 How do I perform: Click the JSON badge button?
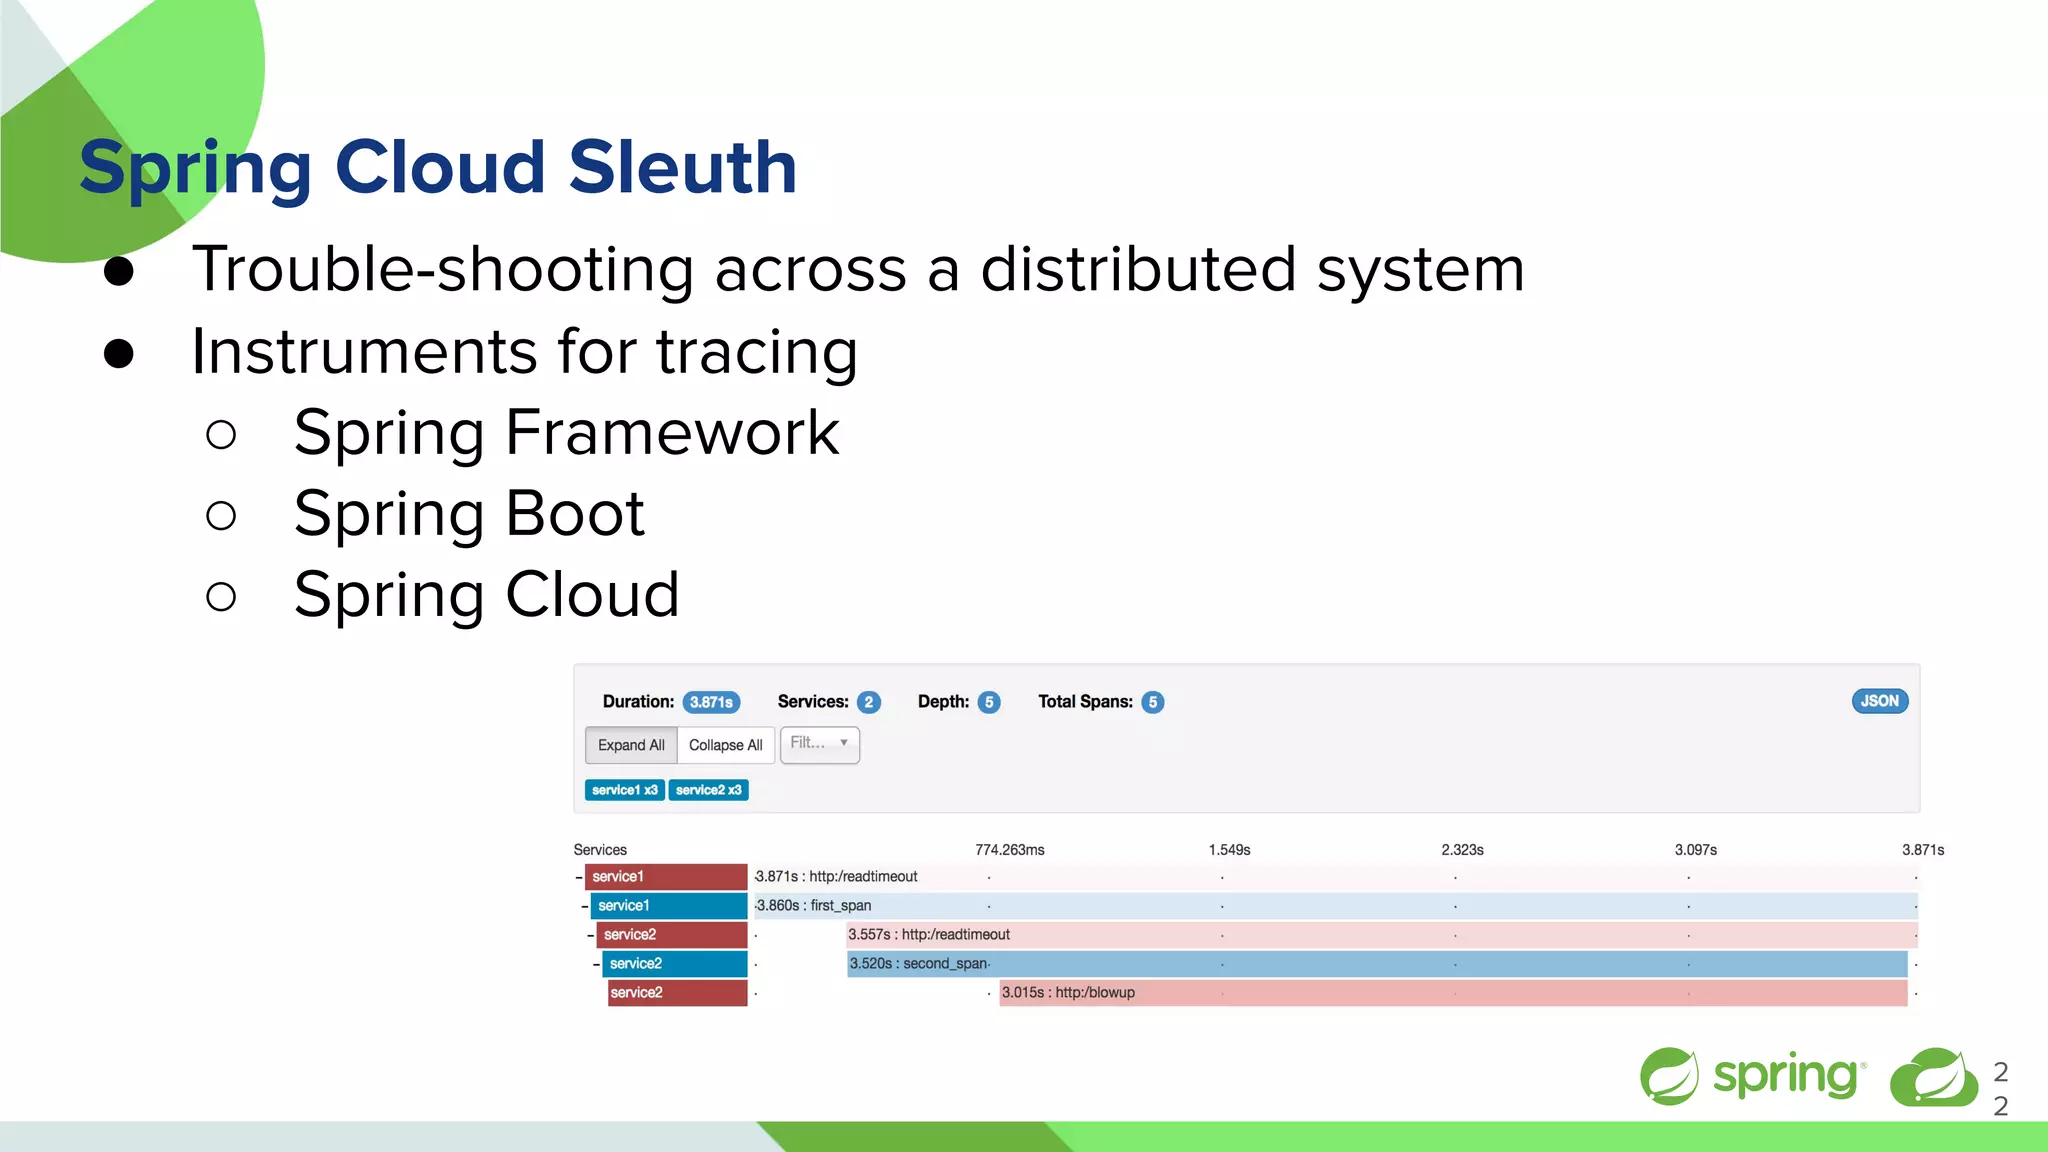click(x=1879, y=701)
